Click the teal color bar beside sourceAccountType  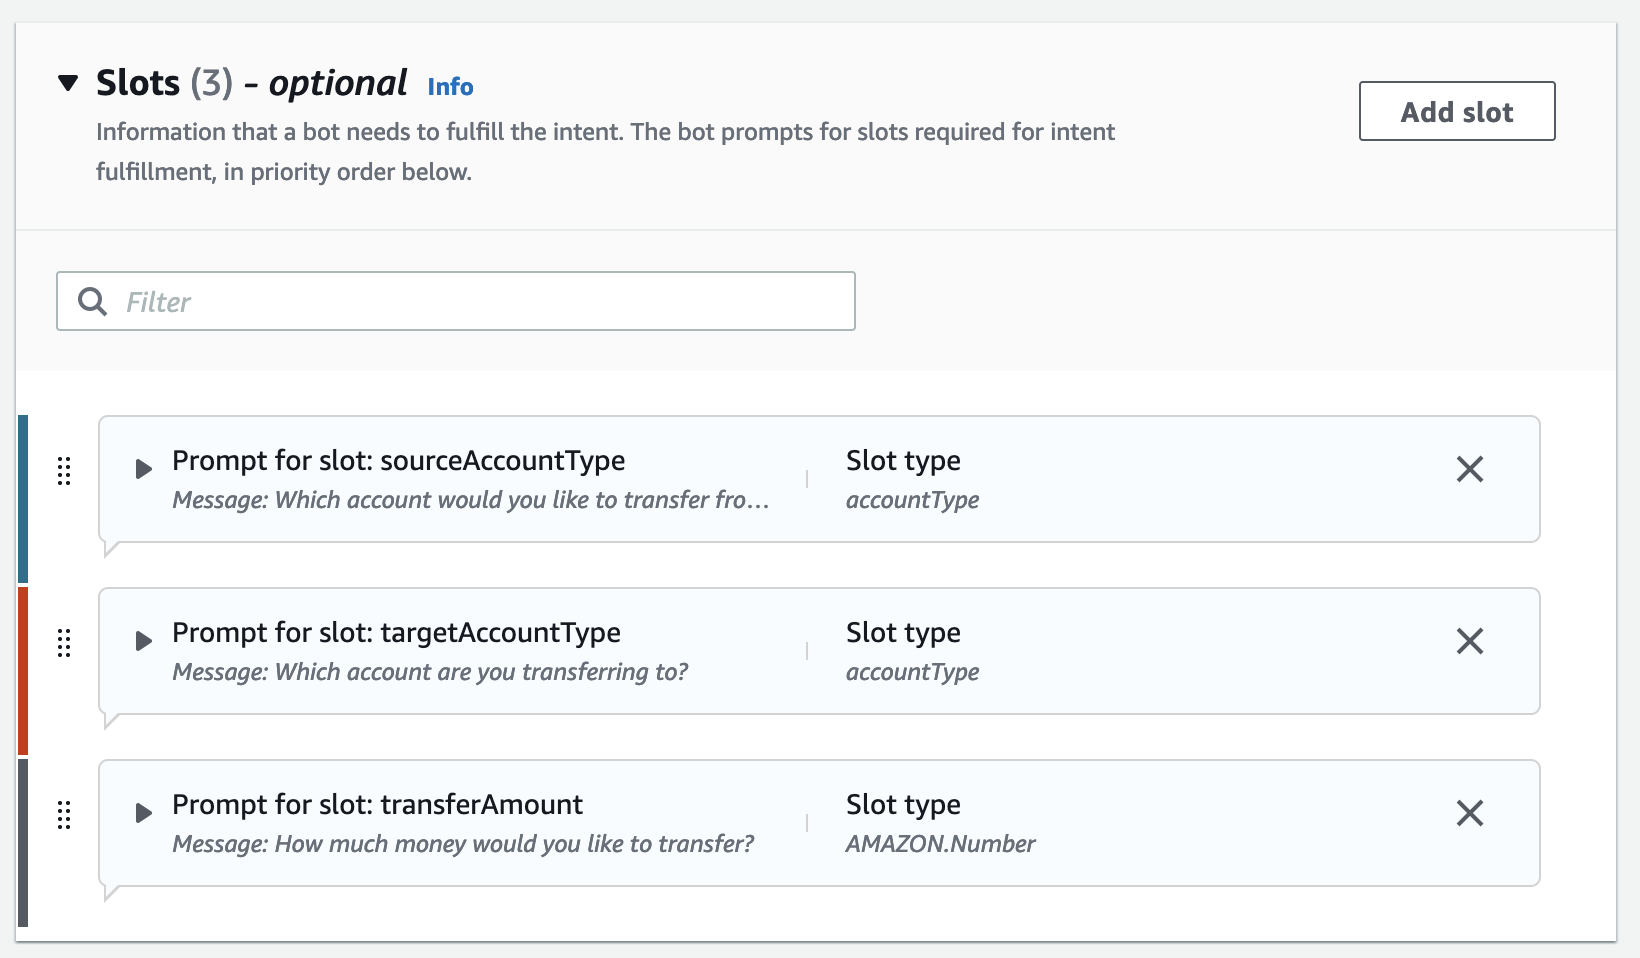click(23, 498)
